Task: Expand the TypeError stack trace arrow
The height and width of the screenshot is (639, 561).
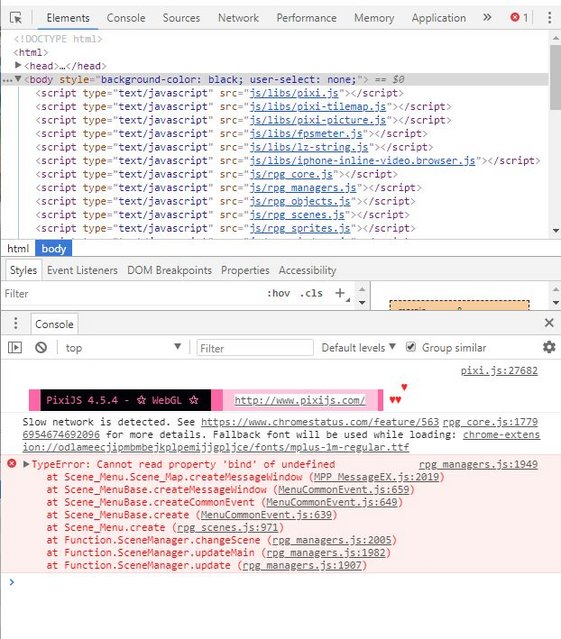Action: (26, 464)
